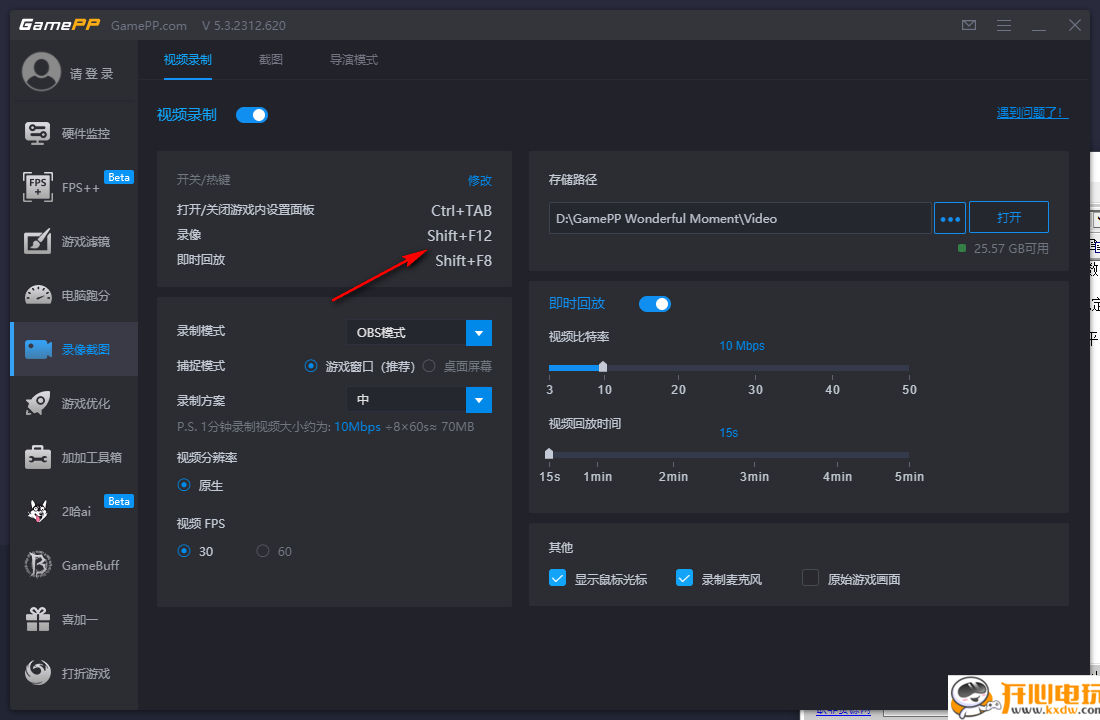This screenshot has width=1100, height=720.
Task: Expand the 录制模式 OBS模式 dropdown arrow
Action: pyautogui.click(x=479, y=333)
